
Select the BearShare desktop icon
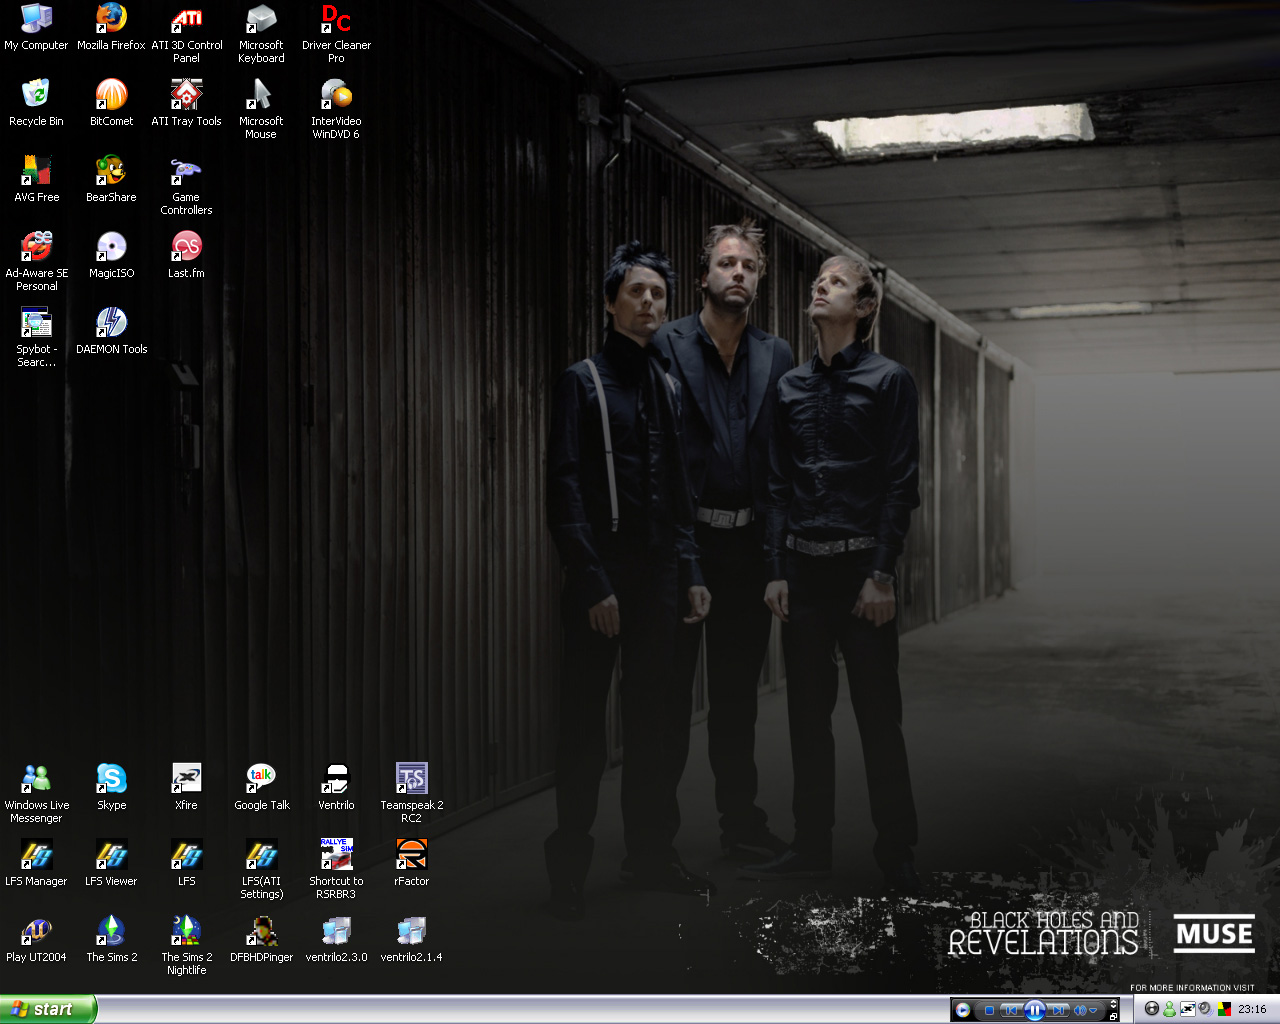[x=111, y=179]
